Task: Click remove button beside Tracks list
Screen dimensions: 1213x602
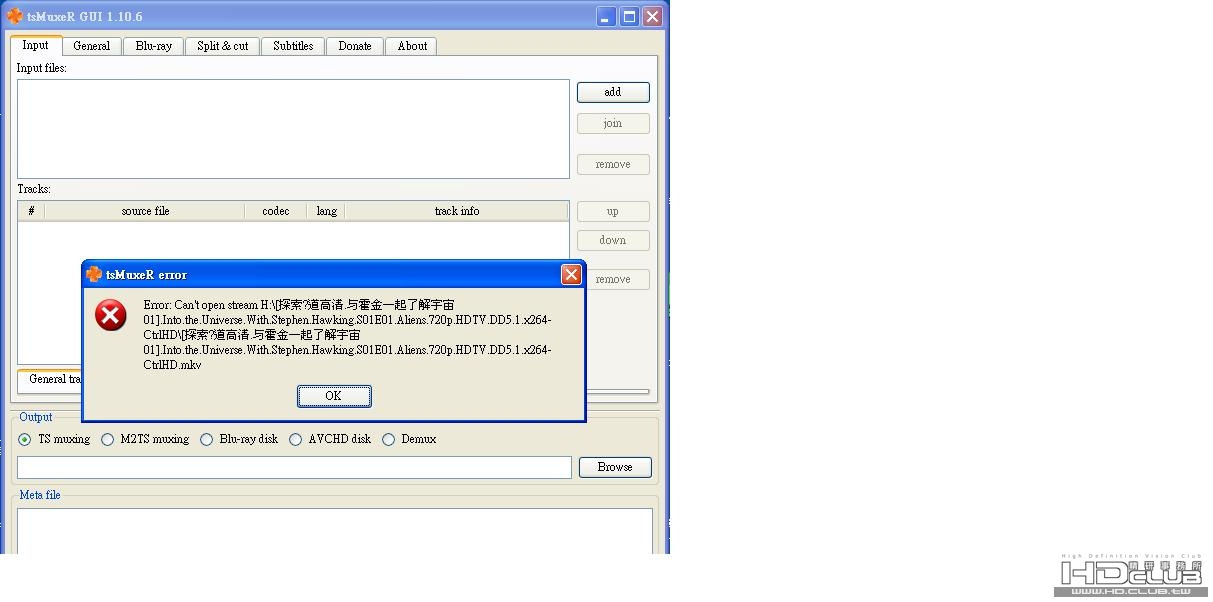Action: tap(613, 279)
